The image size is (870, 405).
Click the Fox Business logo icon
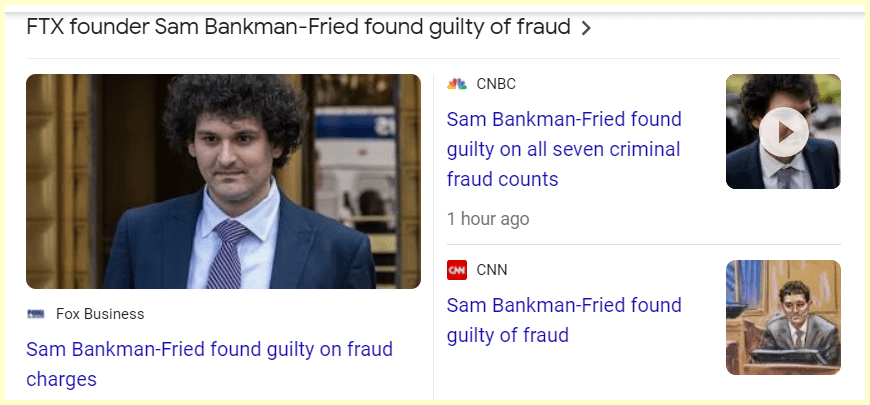click(36, 314)
